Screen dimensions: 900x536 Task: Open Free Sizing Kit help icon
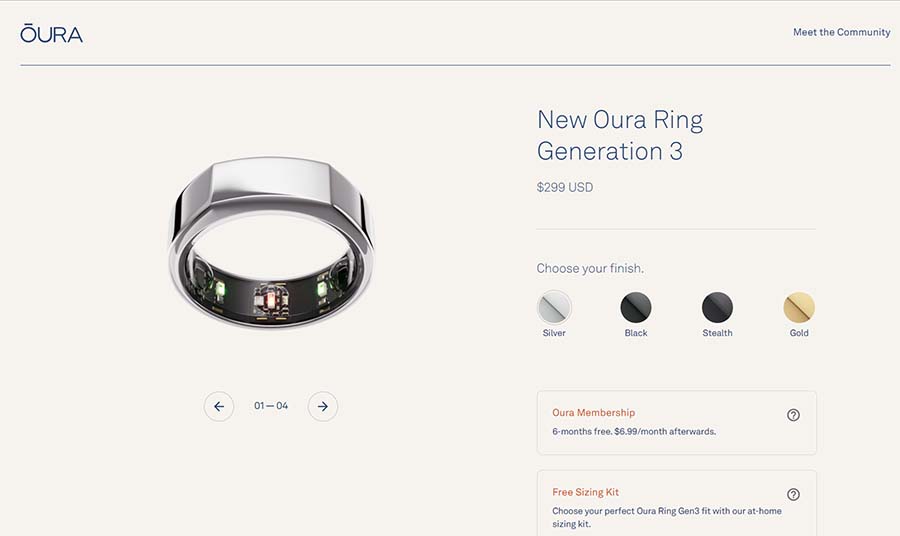point(793,494)
